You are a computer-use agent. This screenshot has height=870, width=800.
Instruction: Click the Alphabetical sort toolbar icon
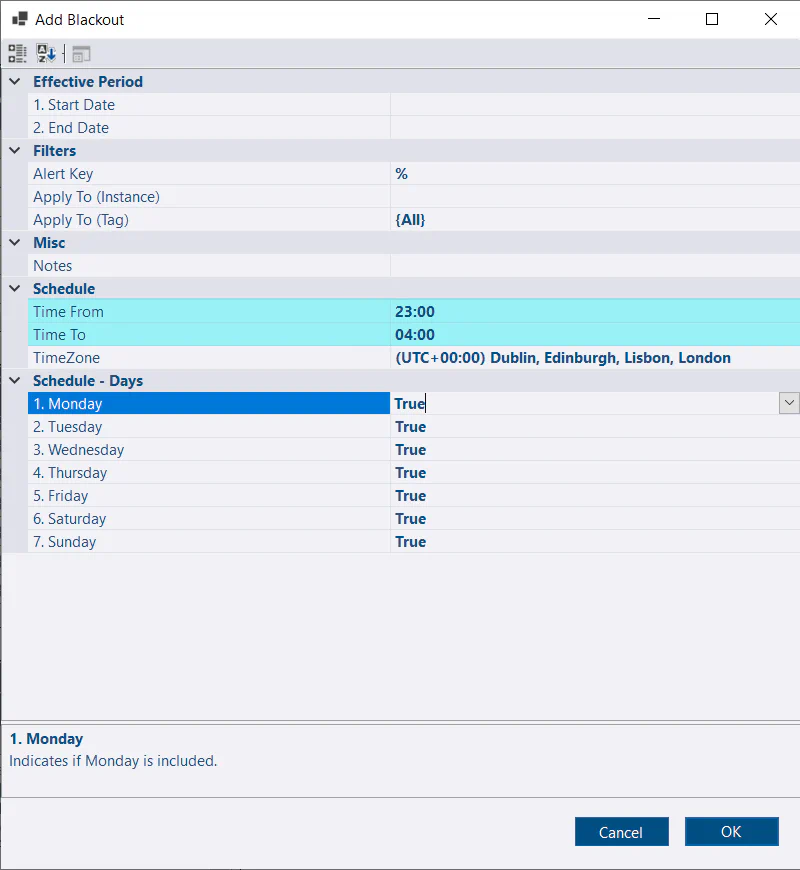(47, 54)
